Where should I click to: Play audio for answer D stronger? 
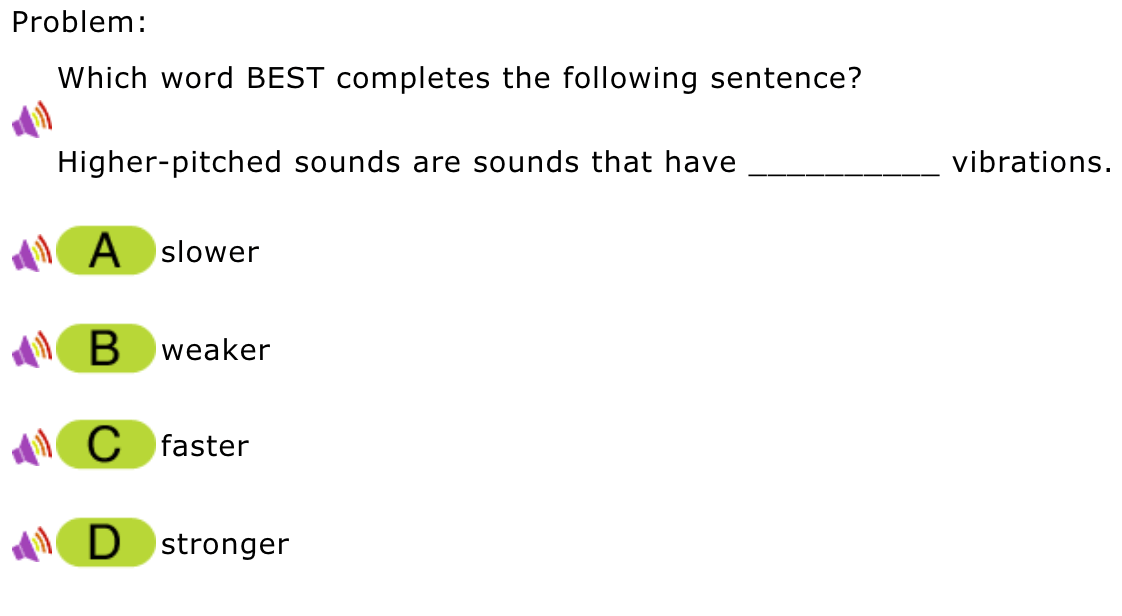[32, 544]
